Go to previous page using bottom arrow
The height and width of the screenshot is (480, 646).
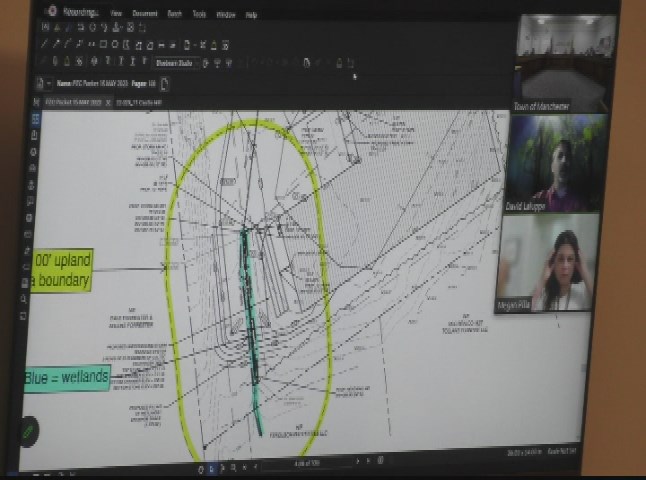click(255, 466)
